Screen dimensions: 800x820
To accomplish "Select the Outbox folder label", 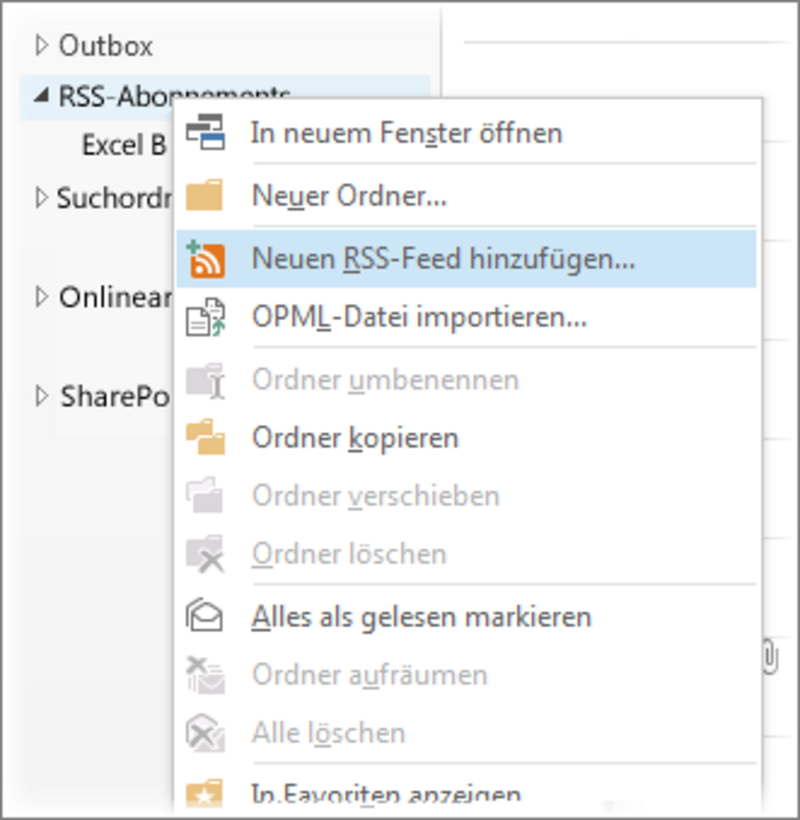I will point(106,45).
